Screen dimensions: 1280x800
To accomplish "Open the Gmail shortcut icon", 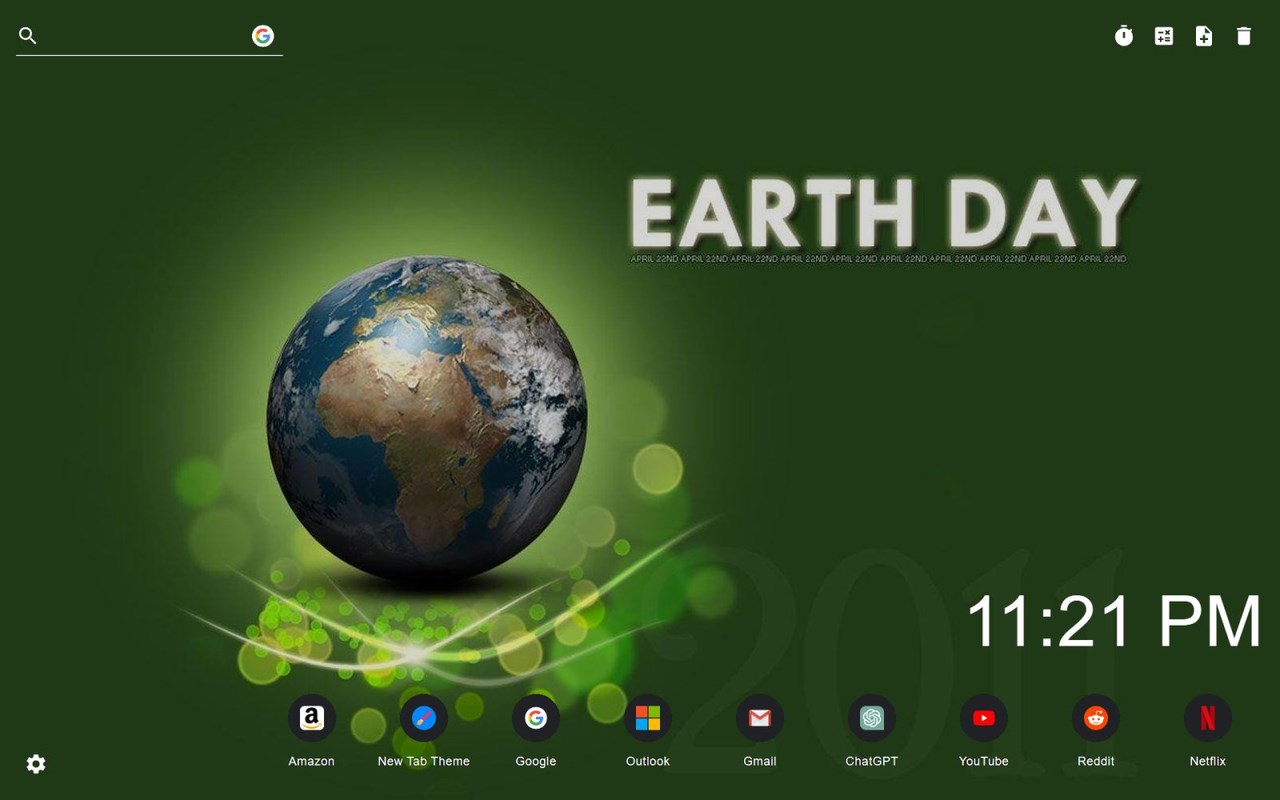I will pos(760,718).
